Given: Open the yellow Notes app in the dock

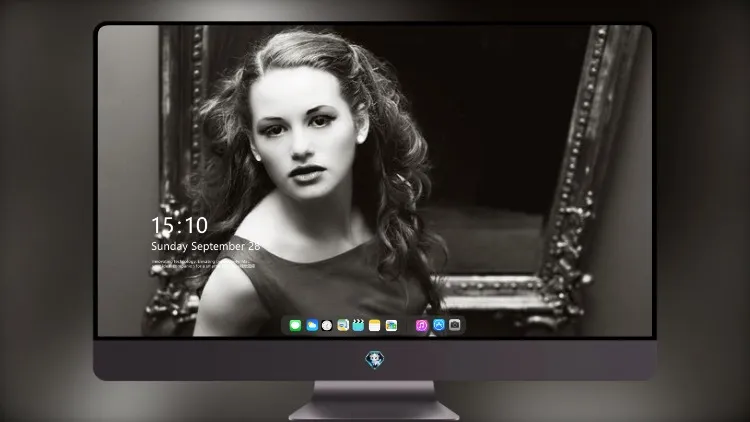Looking at the screenshot, I should point(375,325).
